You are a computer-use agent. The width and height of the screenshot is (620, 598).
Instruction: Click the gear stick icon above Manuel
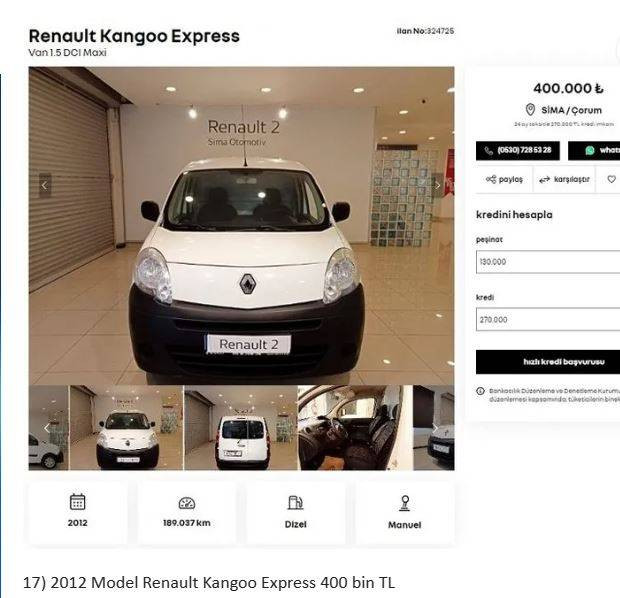tap(405, 503)
